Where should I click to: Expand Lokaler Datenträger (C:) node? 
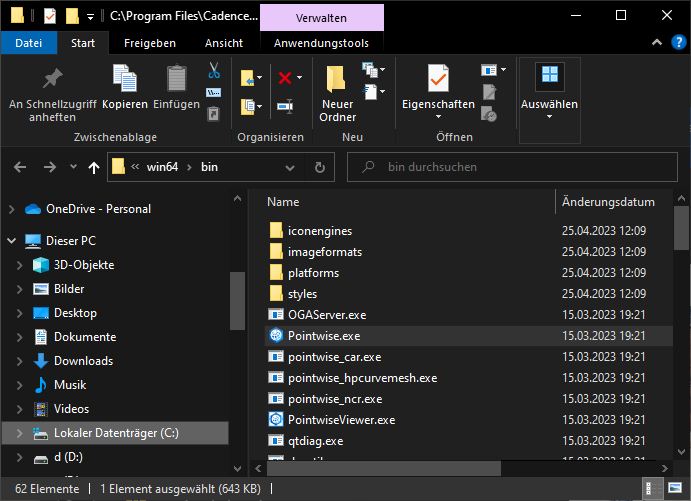(x=19, y=433)
